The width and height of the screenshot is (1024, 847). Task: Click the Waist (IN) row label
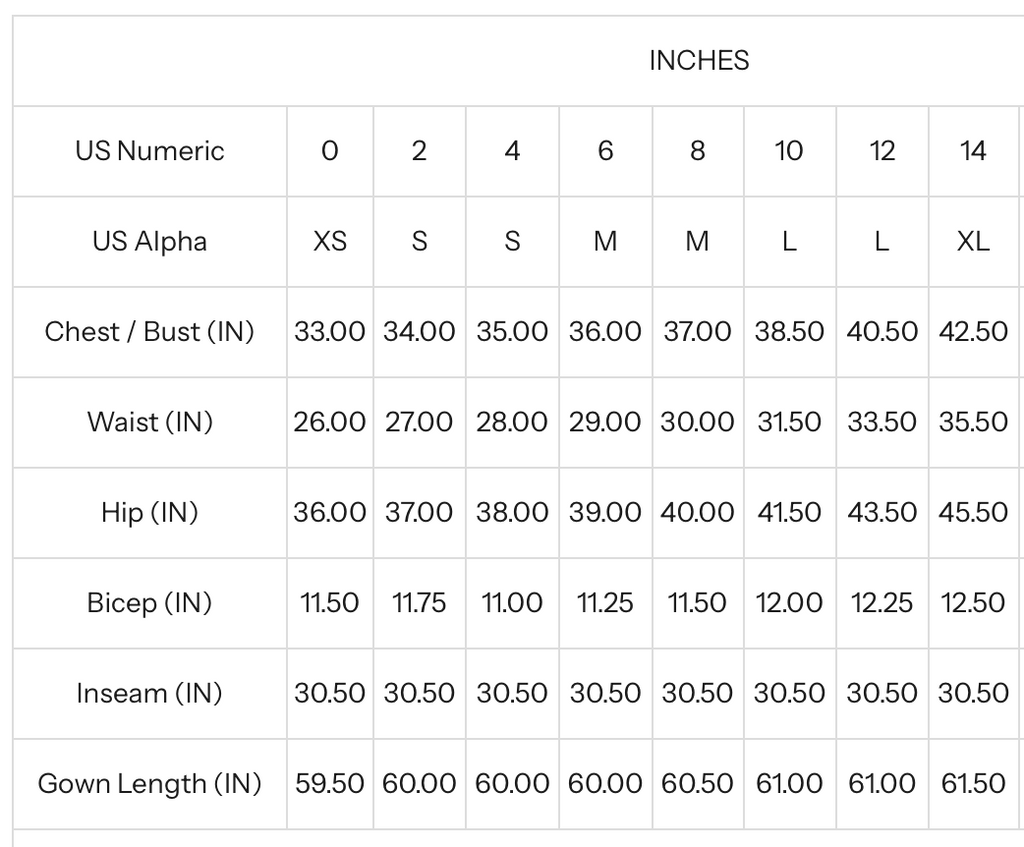tap(150, 422)
